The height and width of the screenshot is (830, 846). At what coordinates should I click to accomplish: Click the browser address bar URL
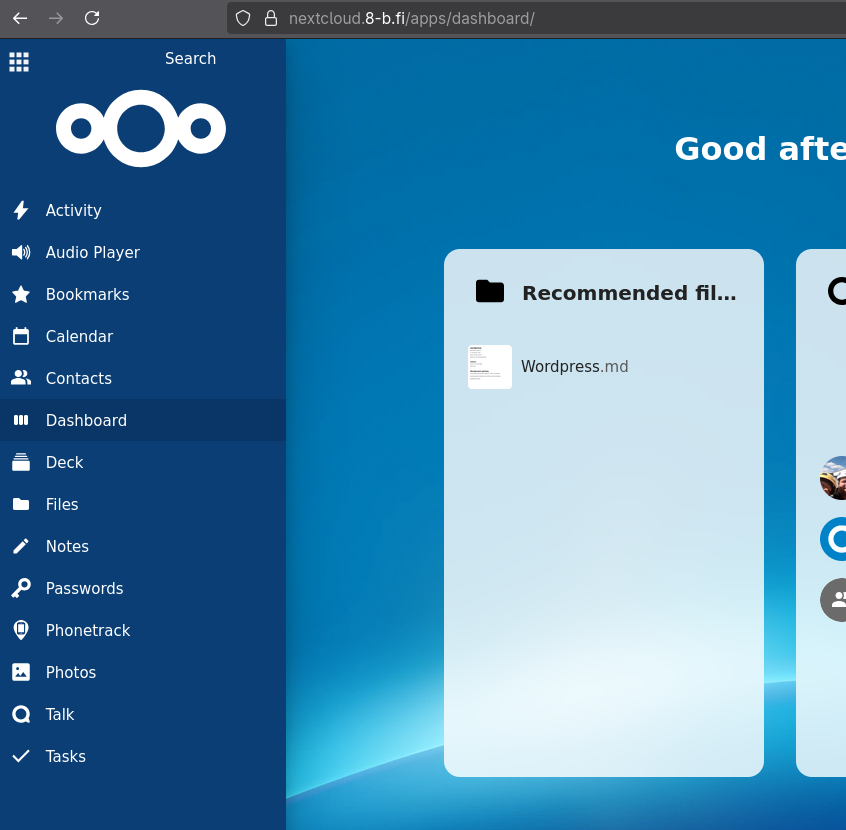pos(411,18)
